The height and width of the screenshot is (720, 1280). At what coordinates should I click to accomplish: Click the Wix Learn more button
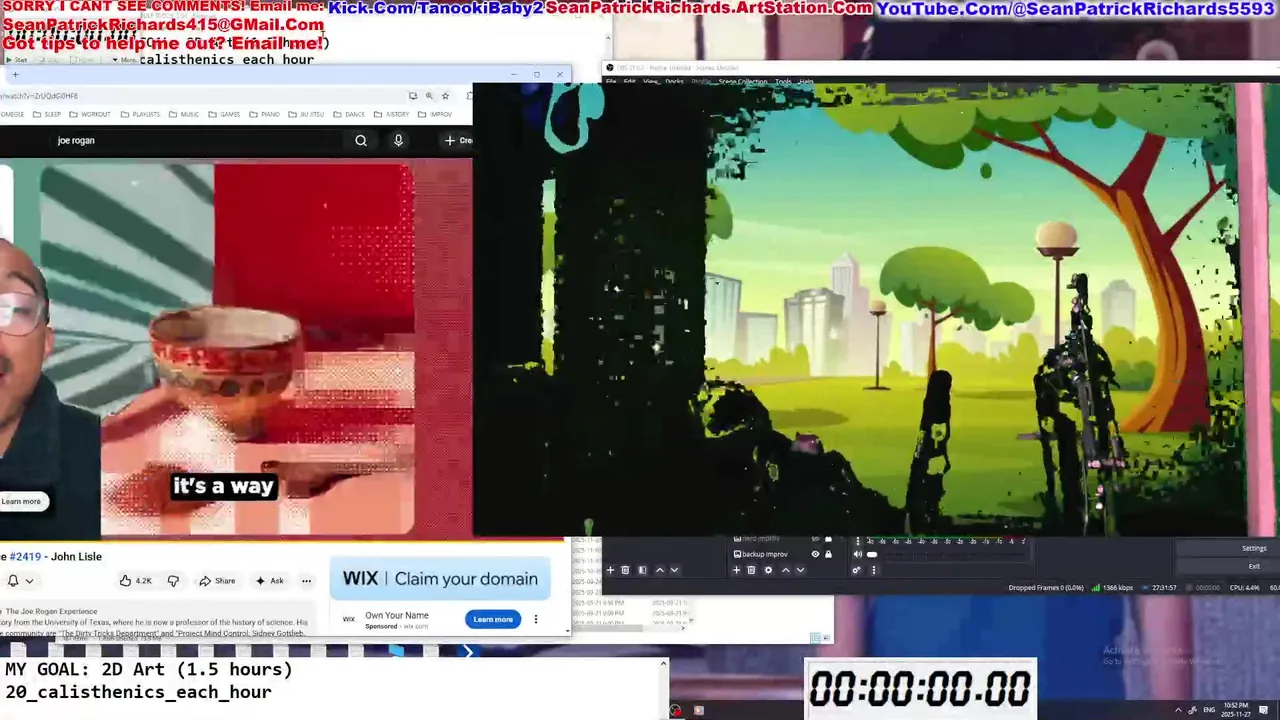point(492,619)
